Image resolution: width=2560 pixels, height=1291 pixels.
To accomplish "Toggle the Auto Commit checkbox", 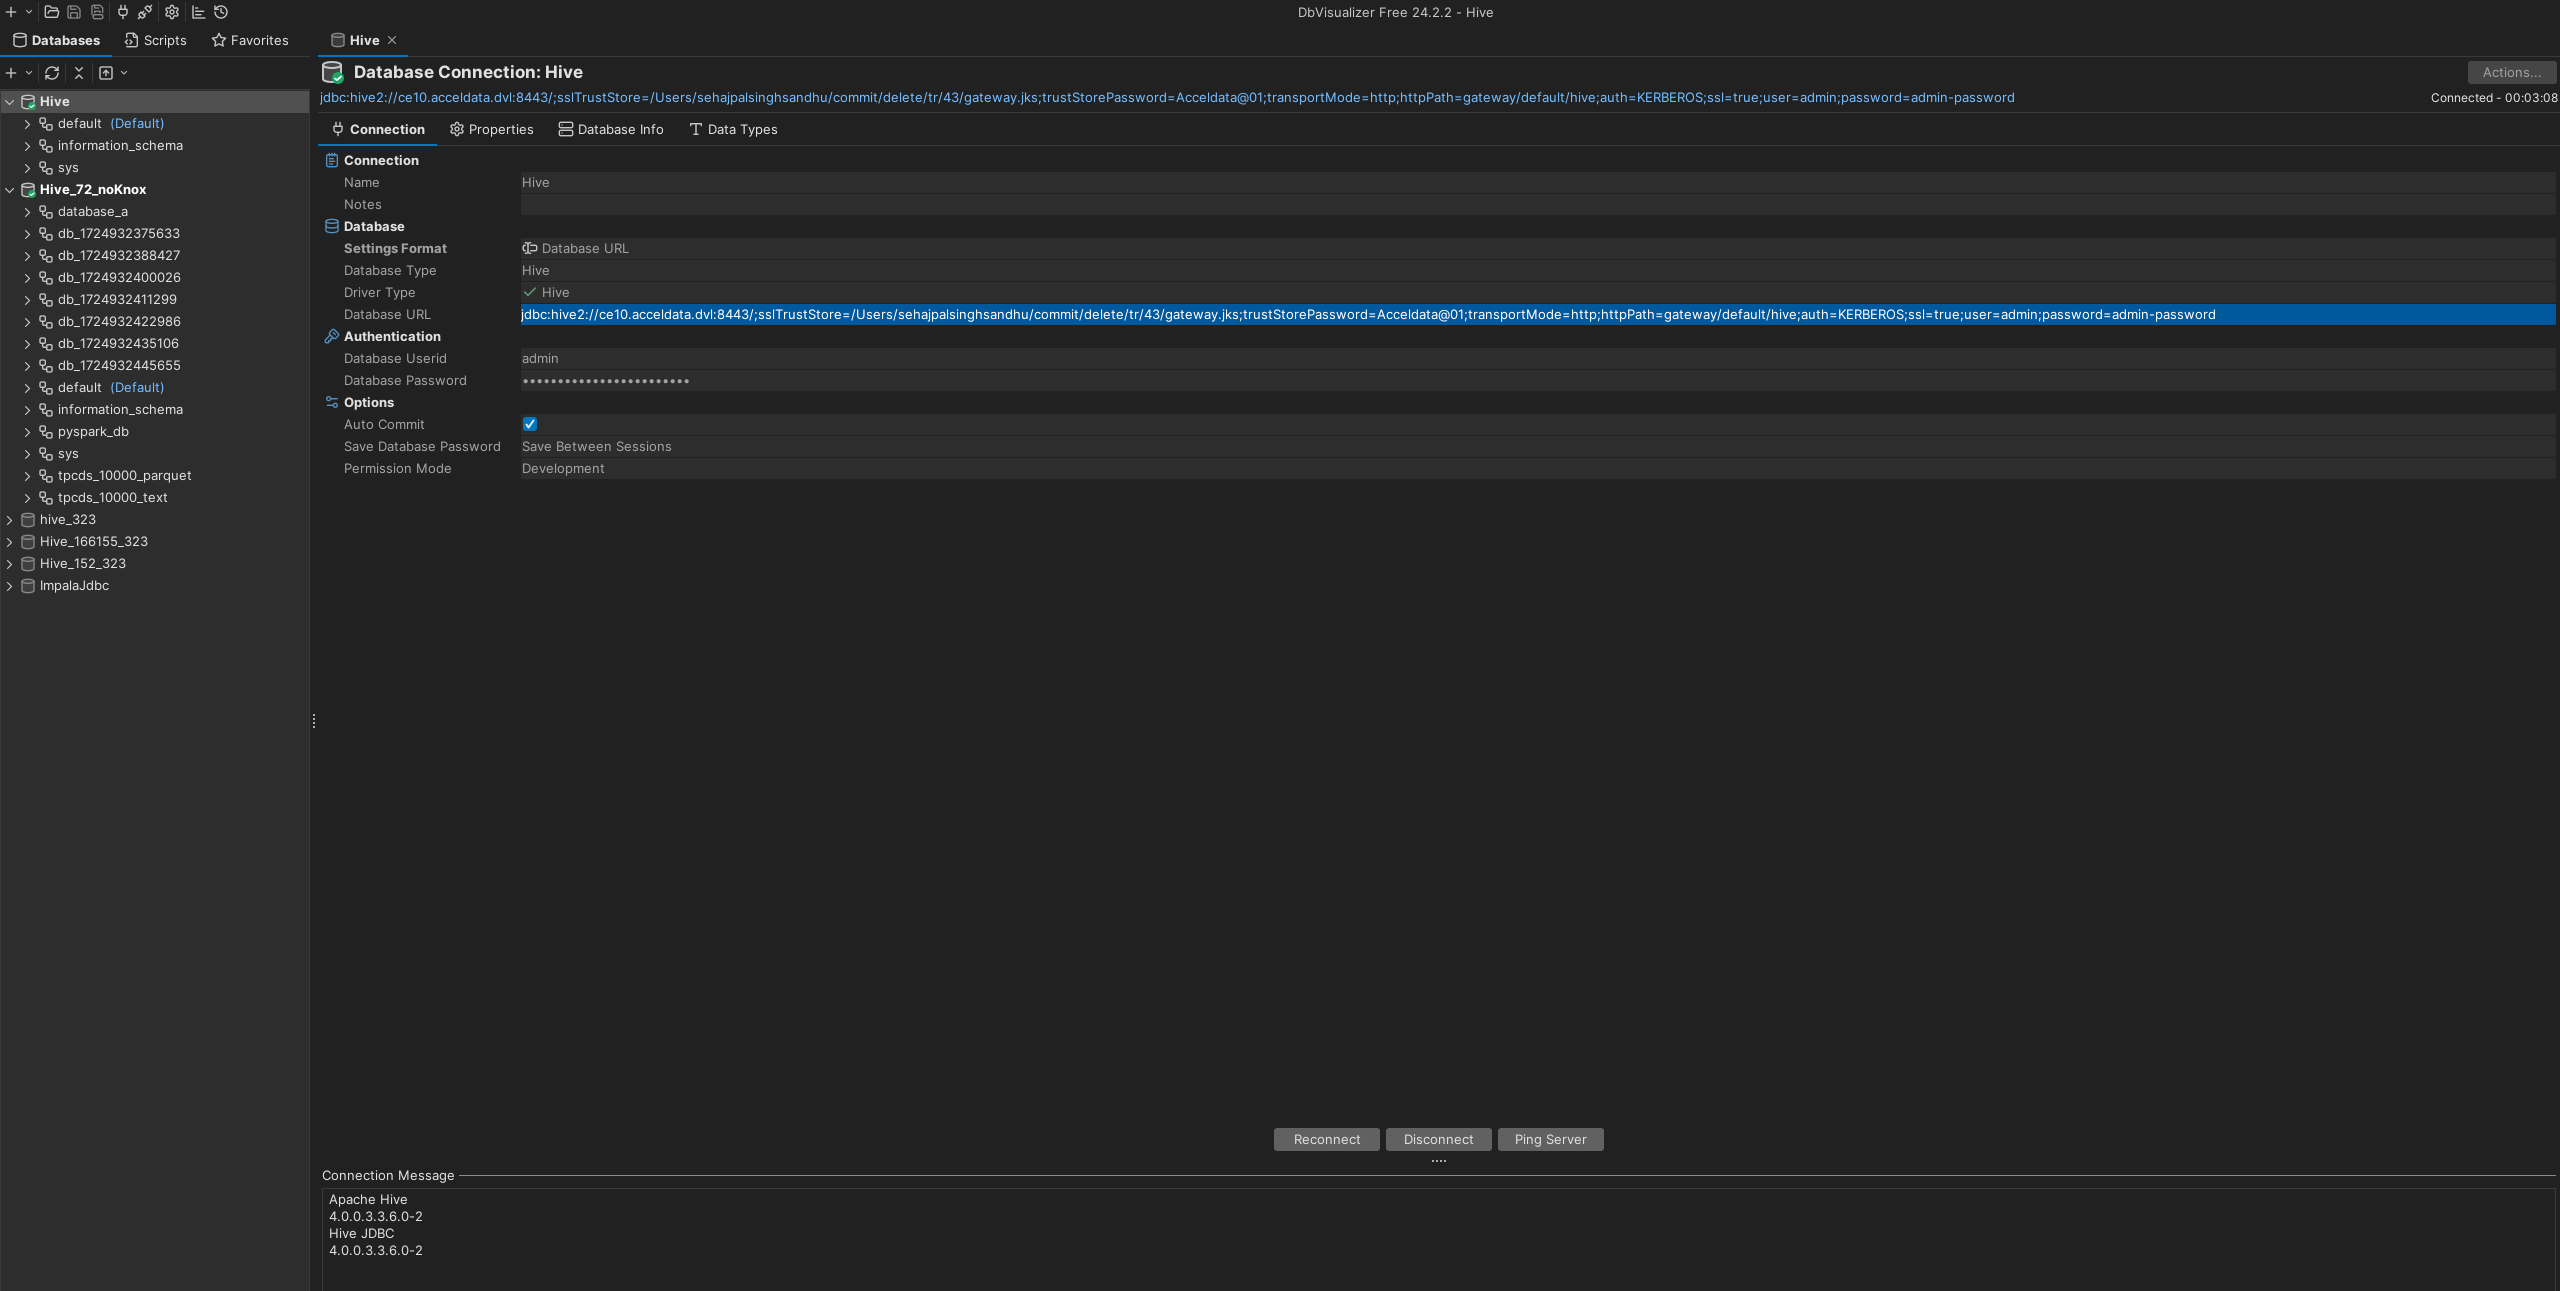I will (530, 425).
